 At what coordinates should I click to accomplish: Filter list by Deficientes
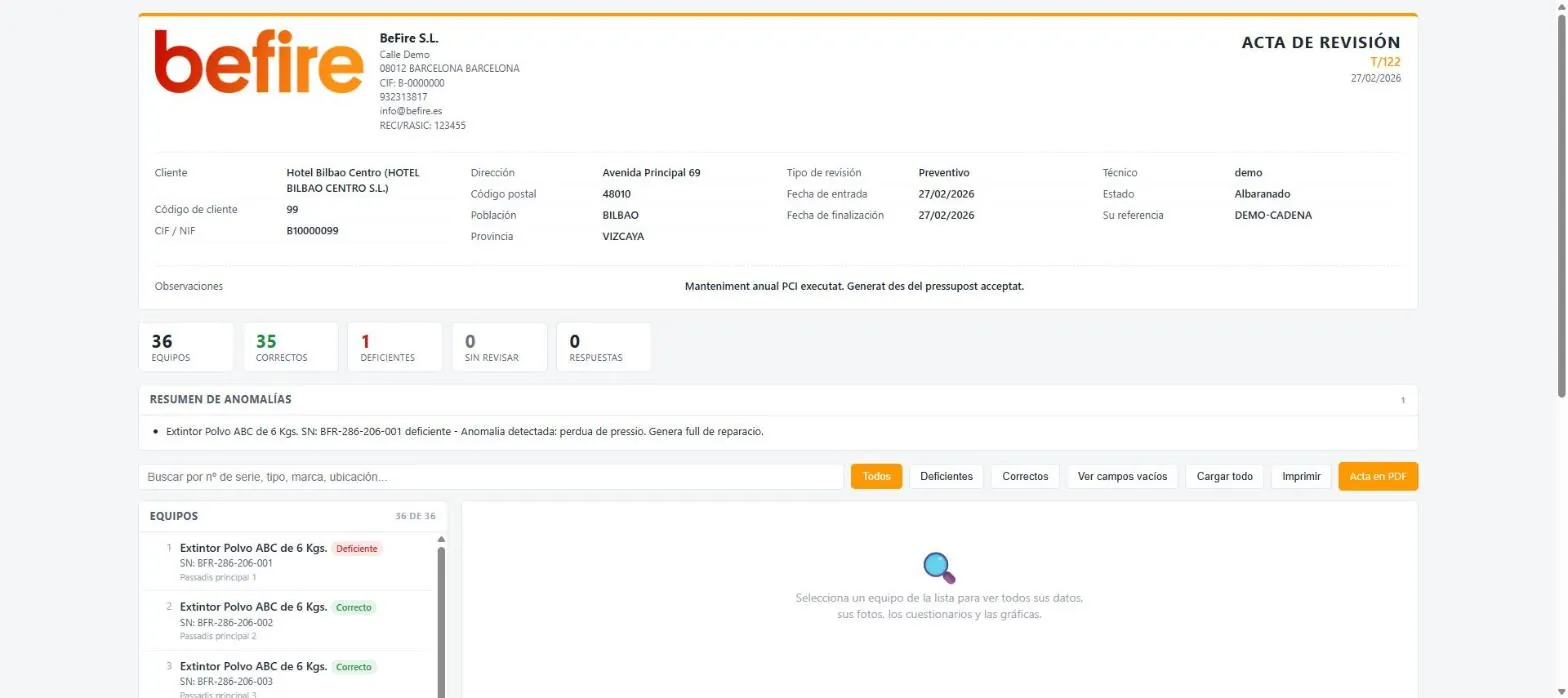[946, 477]
